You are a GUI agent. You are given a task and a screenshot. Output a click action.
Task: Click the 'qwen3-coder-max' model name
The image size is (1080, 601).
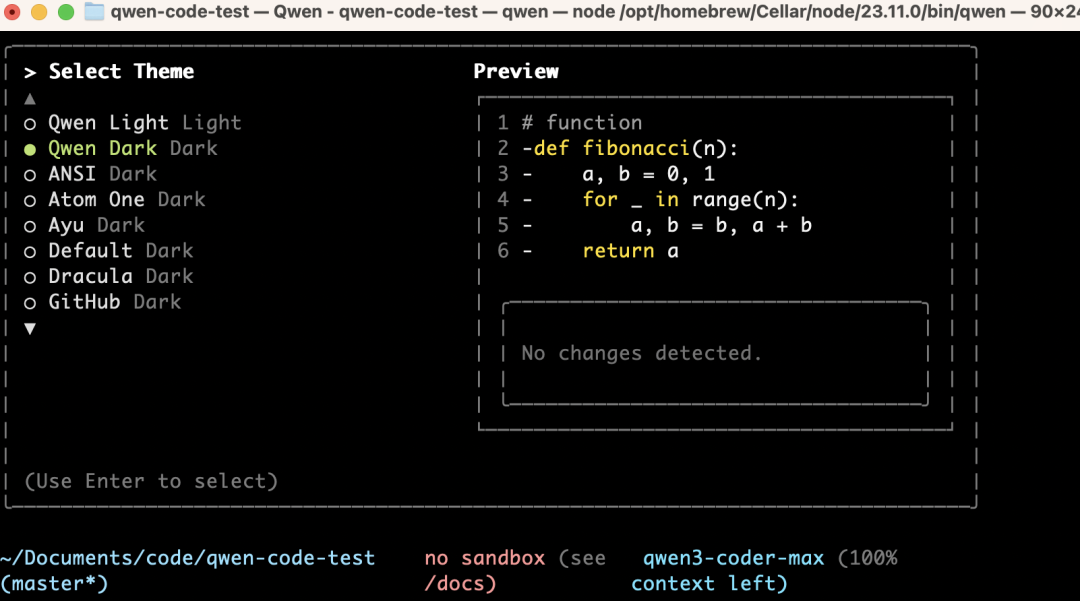coord(734,558)
